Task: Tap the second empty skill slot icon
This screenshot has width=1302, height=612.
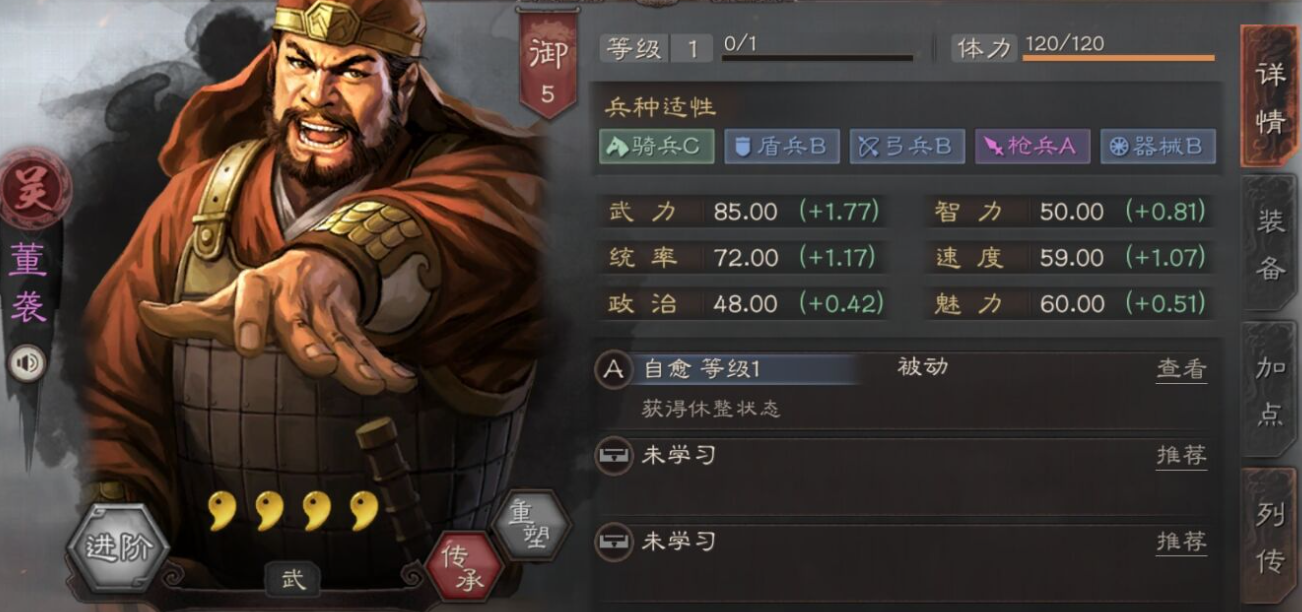Action: [613, 542]
